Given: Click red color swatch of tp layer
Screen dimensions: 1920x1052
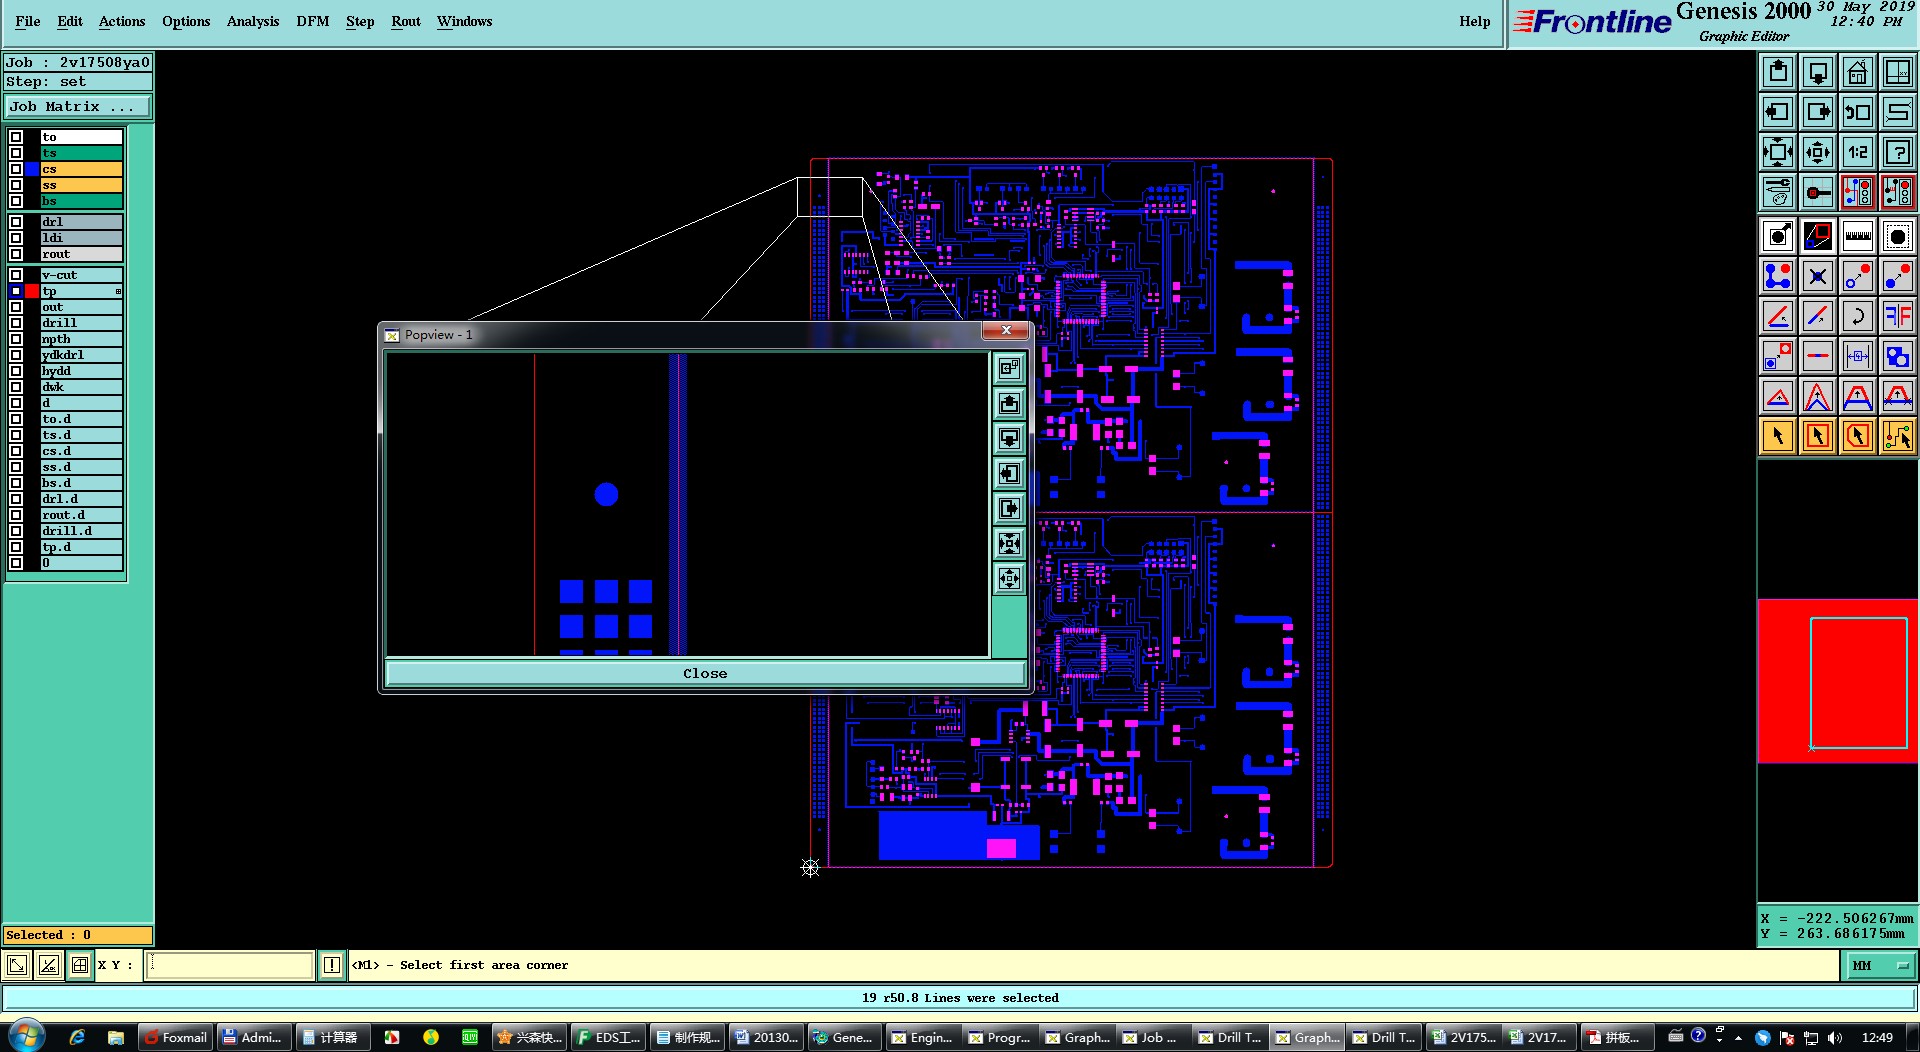Looking at the screenshot, I should click(x=32, y=291).
